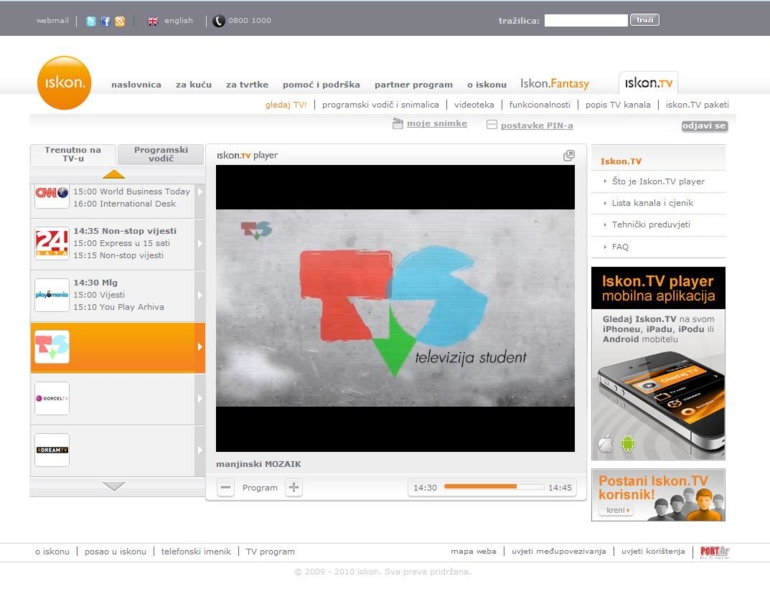Viewport: 770px width, 591px height.
Task: Open telefonski imenik footer link
Action: click(x=196, y=552)
